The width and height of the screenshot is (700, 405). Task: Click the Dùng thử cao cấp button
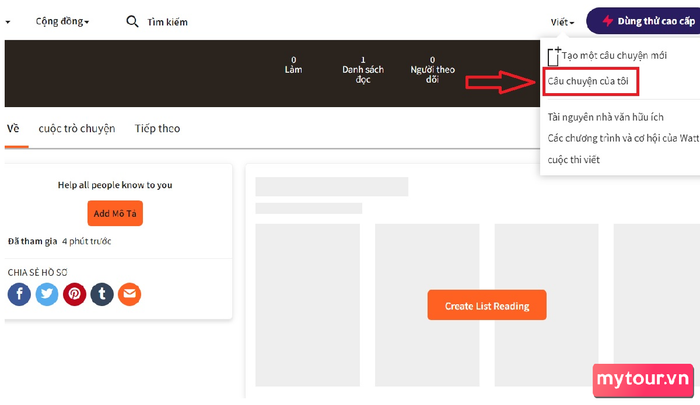(x=645, y=21)
